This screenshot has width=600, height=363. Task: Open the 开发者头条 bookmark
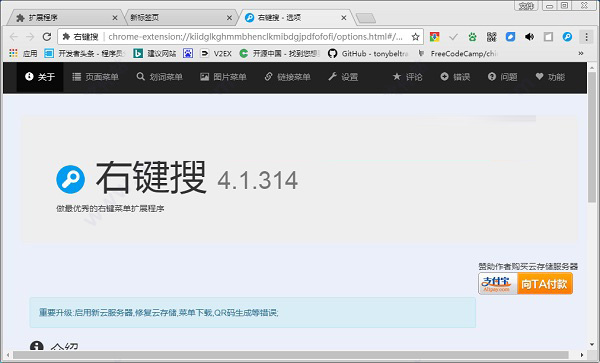(x=85, y=54)
